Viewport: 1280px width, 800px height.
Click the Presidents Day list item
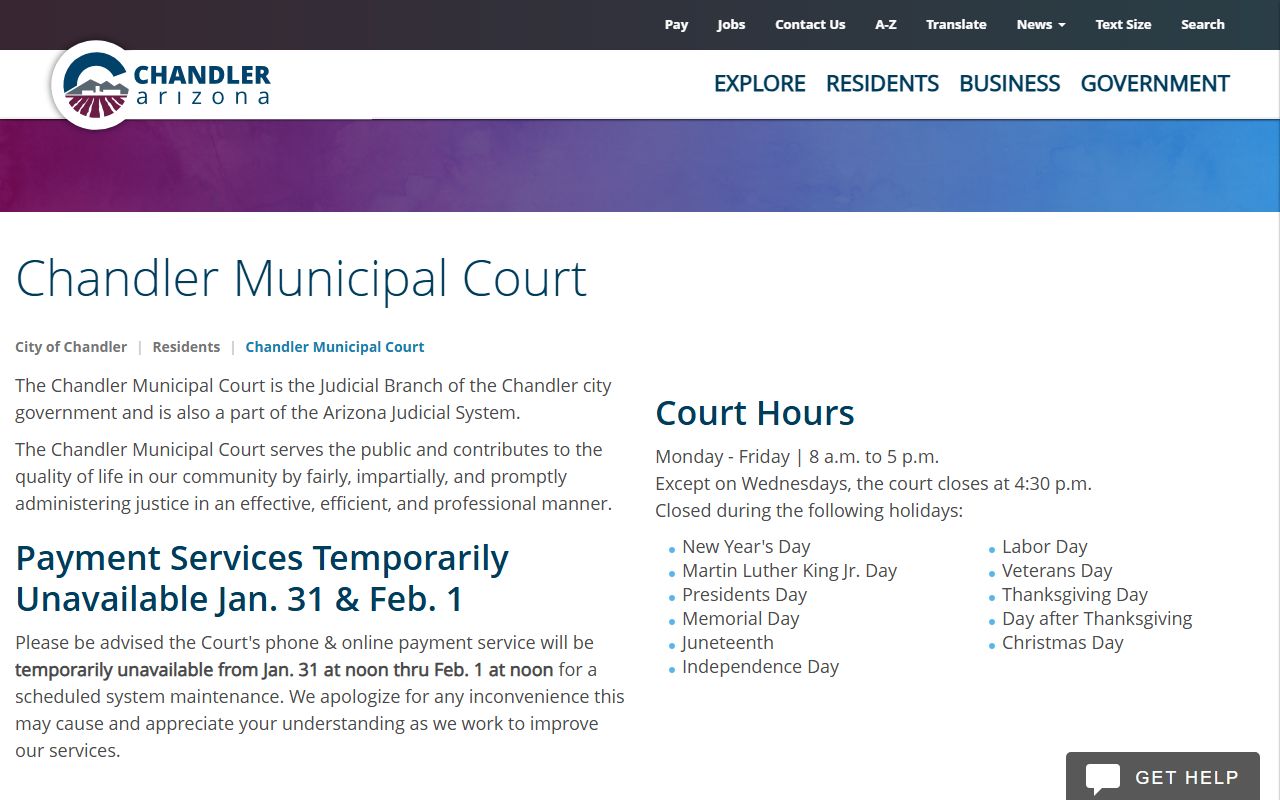(745, 595)
